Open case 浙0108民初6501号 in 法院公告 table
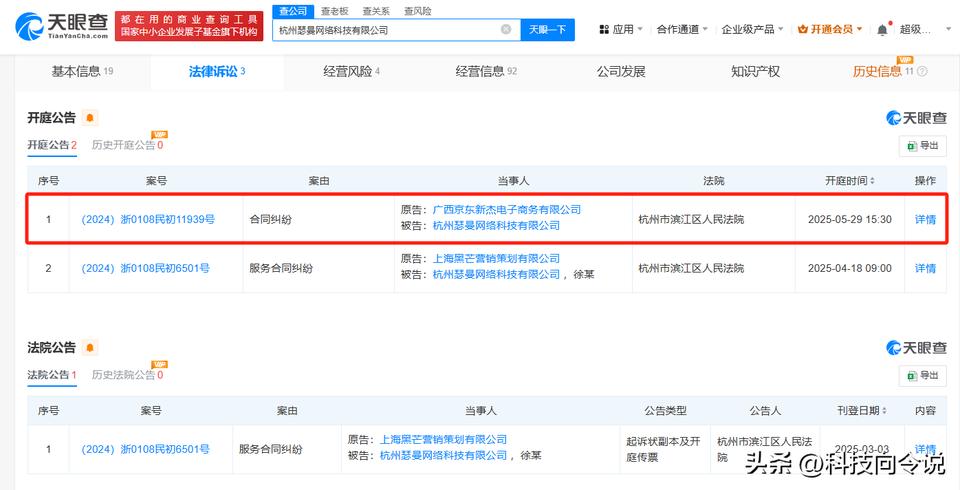The image size is (960, 490). pos(146,449)
